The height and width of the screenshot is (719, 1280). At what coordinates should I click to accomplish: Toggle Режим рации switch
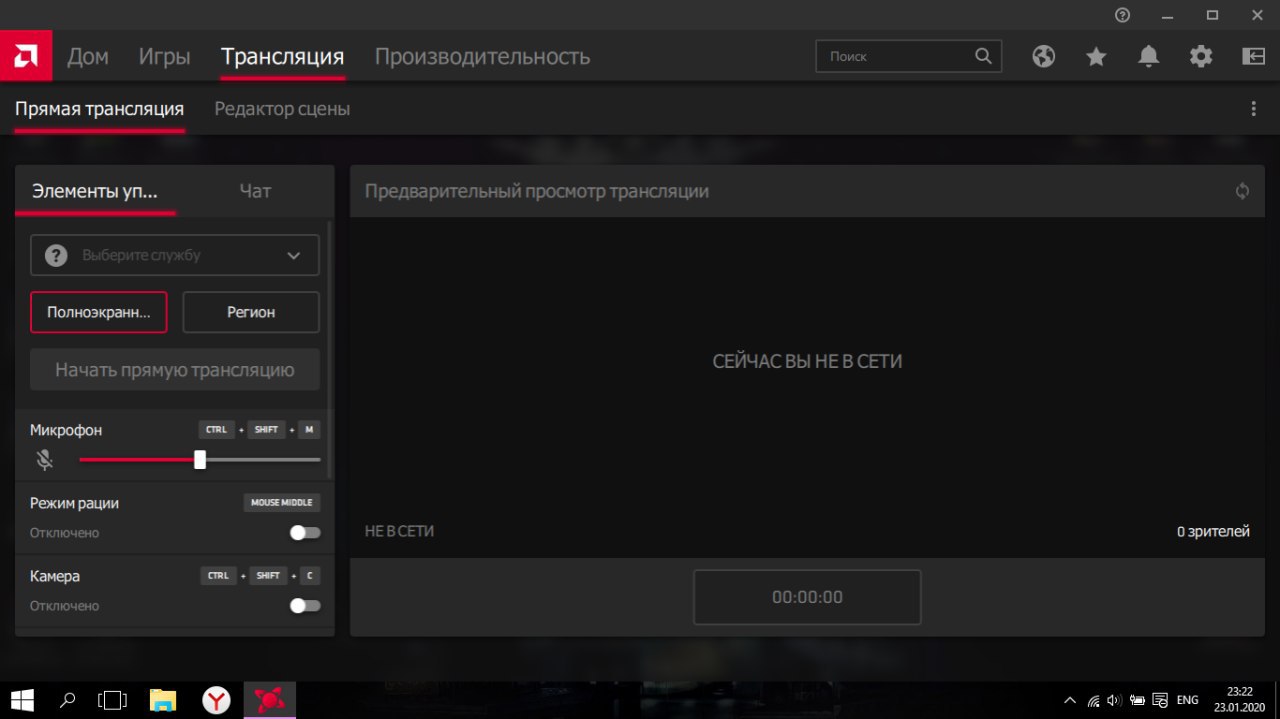pos(305,533)
